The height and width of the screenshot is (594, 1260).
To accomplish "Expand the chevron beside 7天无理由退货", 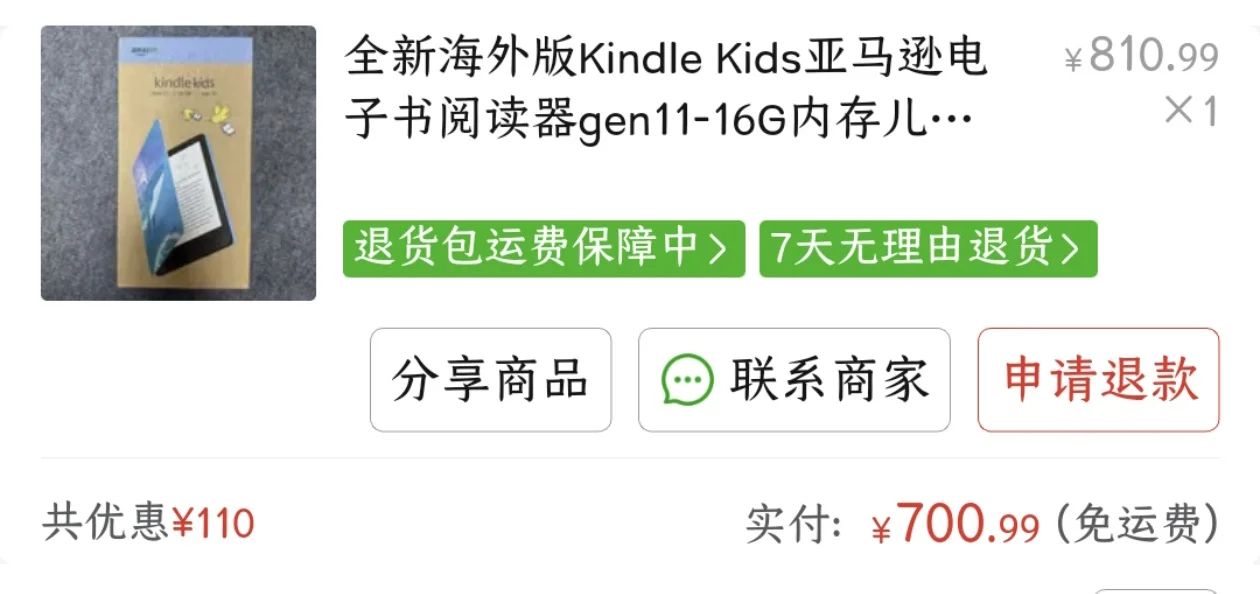I will [x=1071, y=249].
